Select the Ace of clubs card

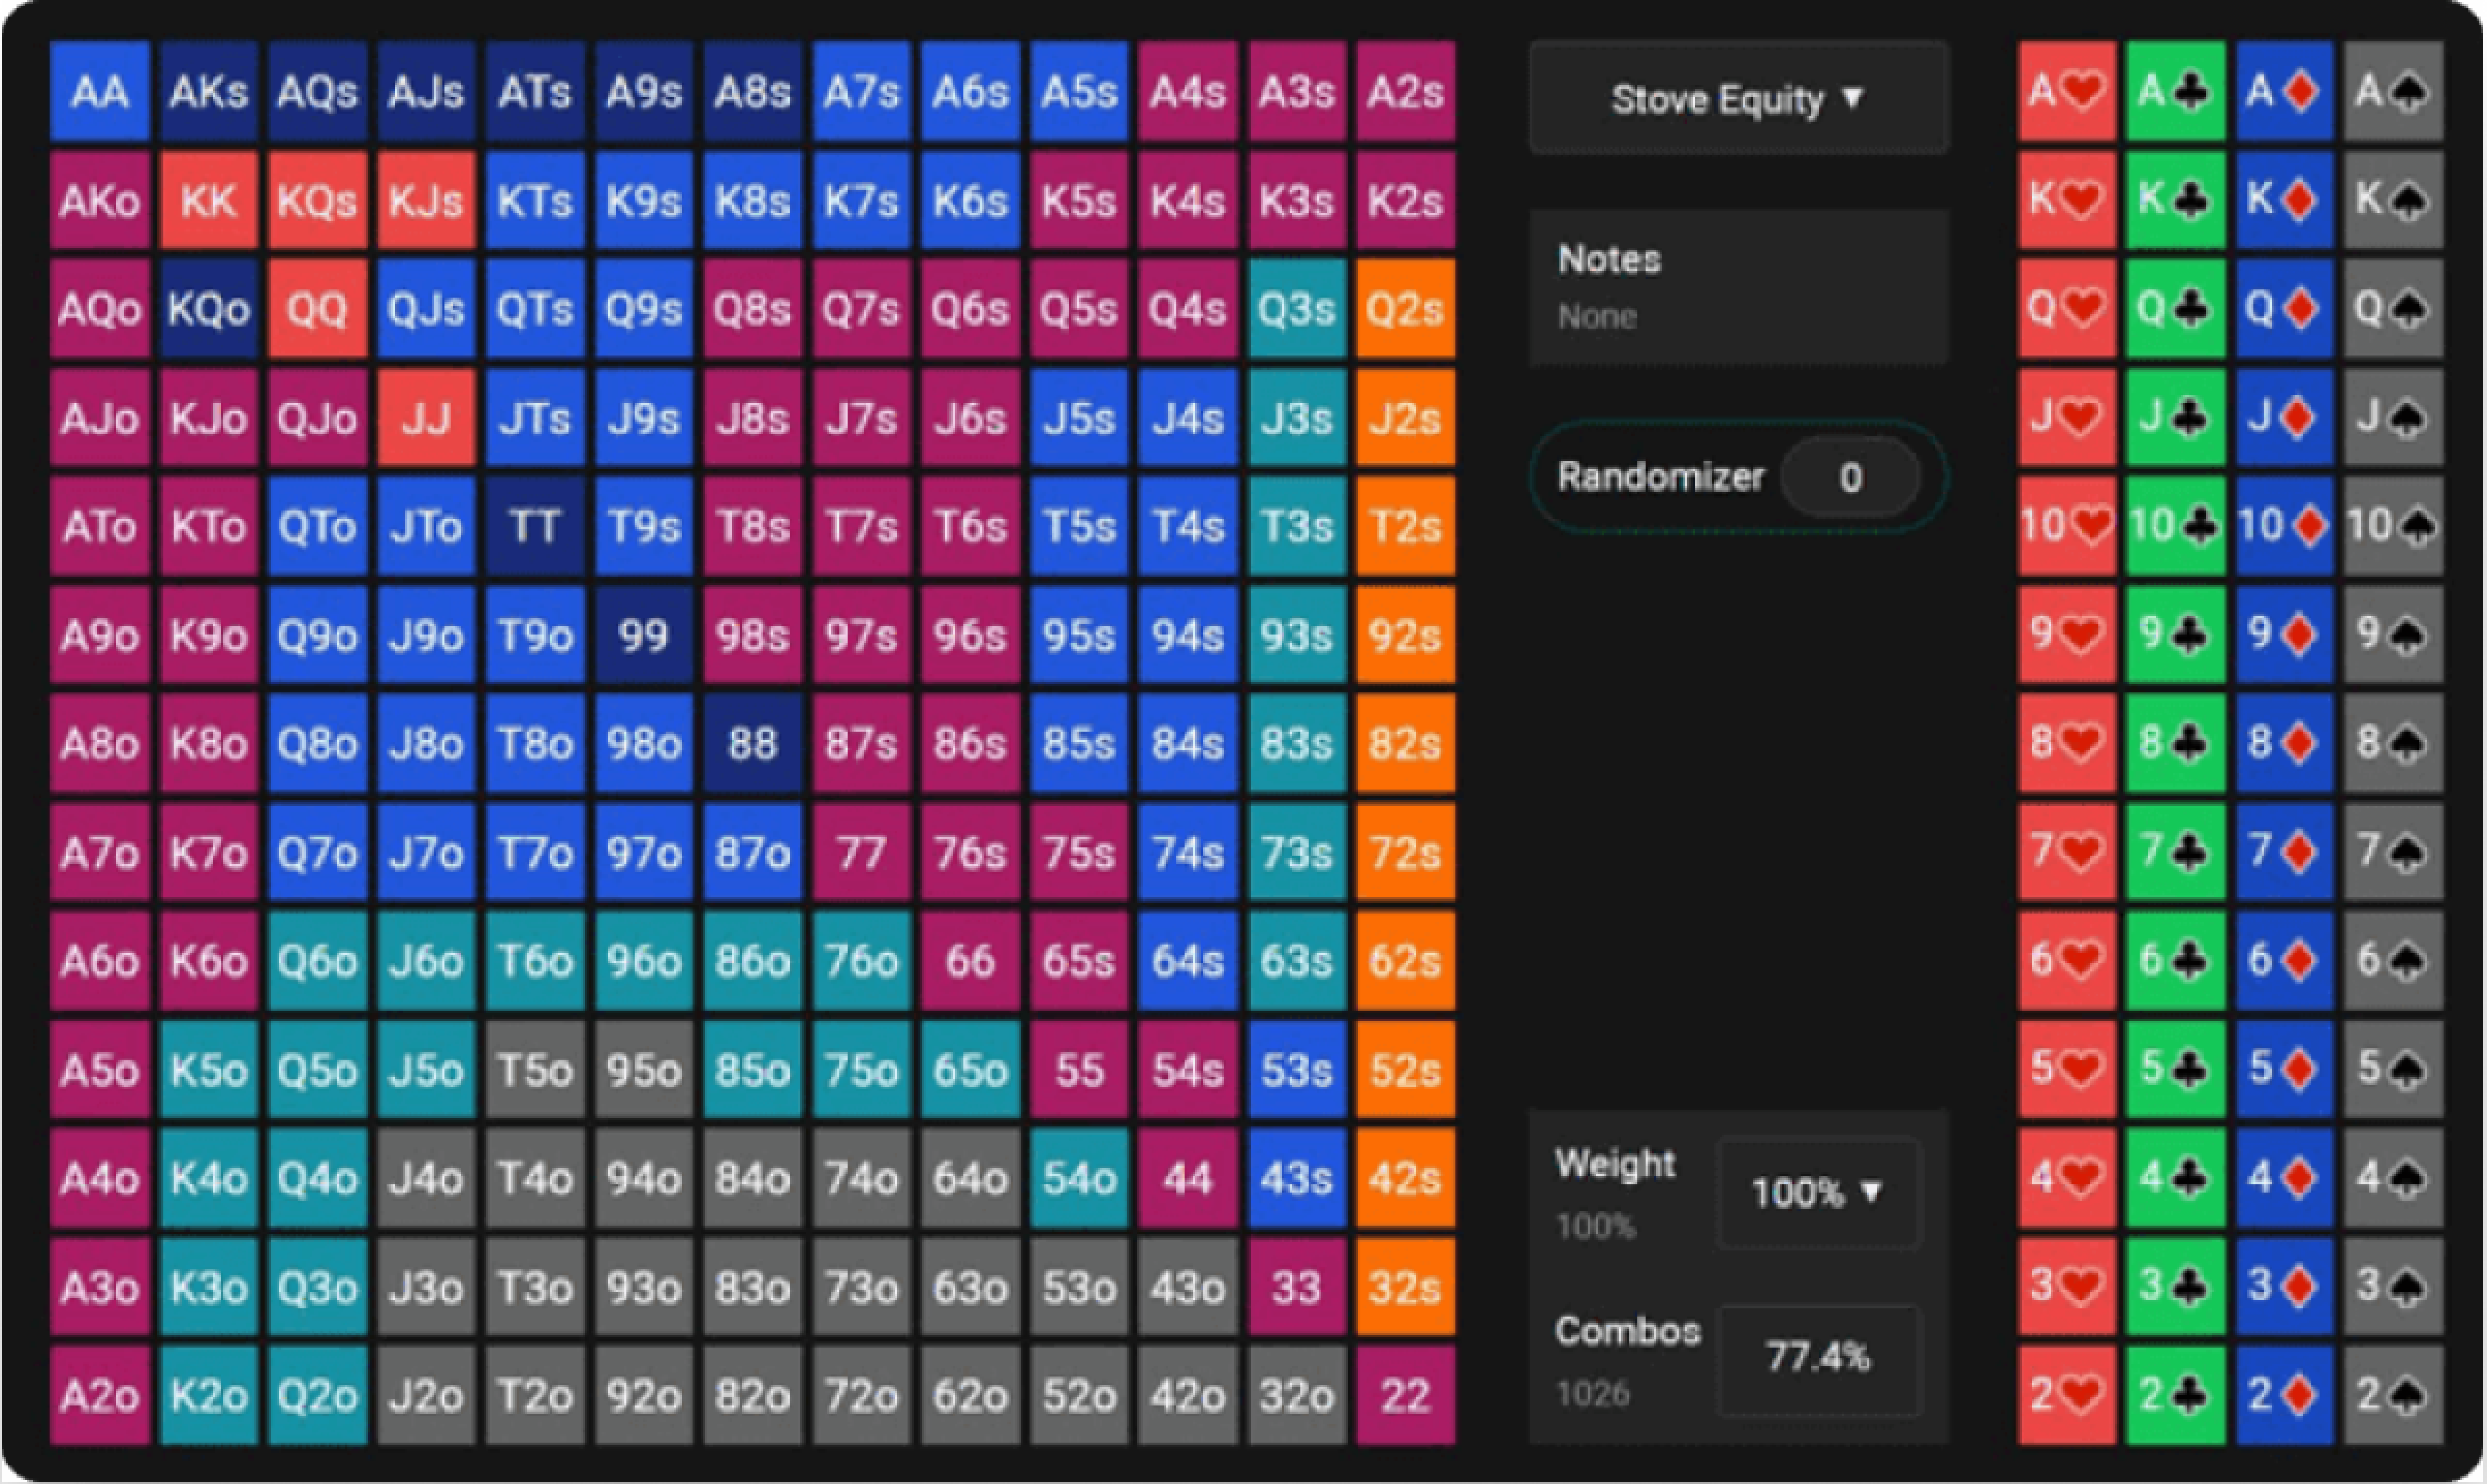pyautogui.click(x=2175, y=92)
